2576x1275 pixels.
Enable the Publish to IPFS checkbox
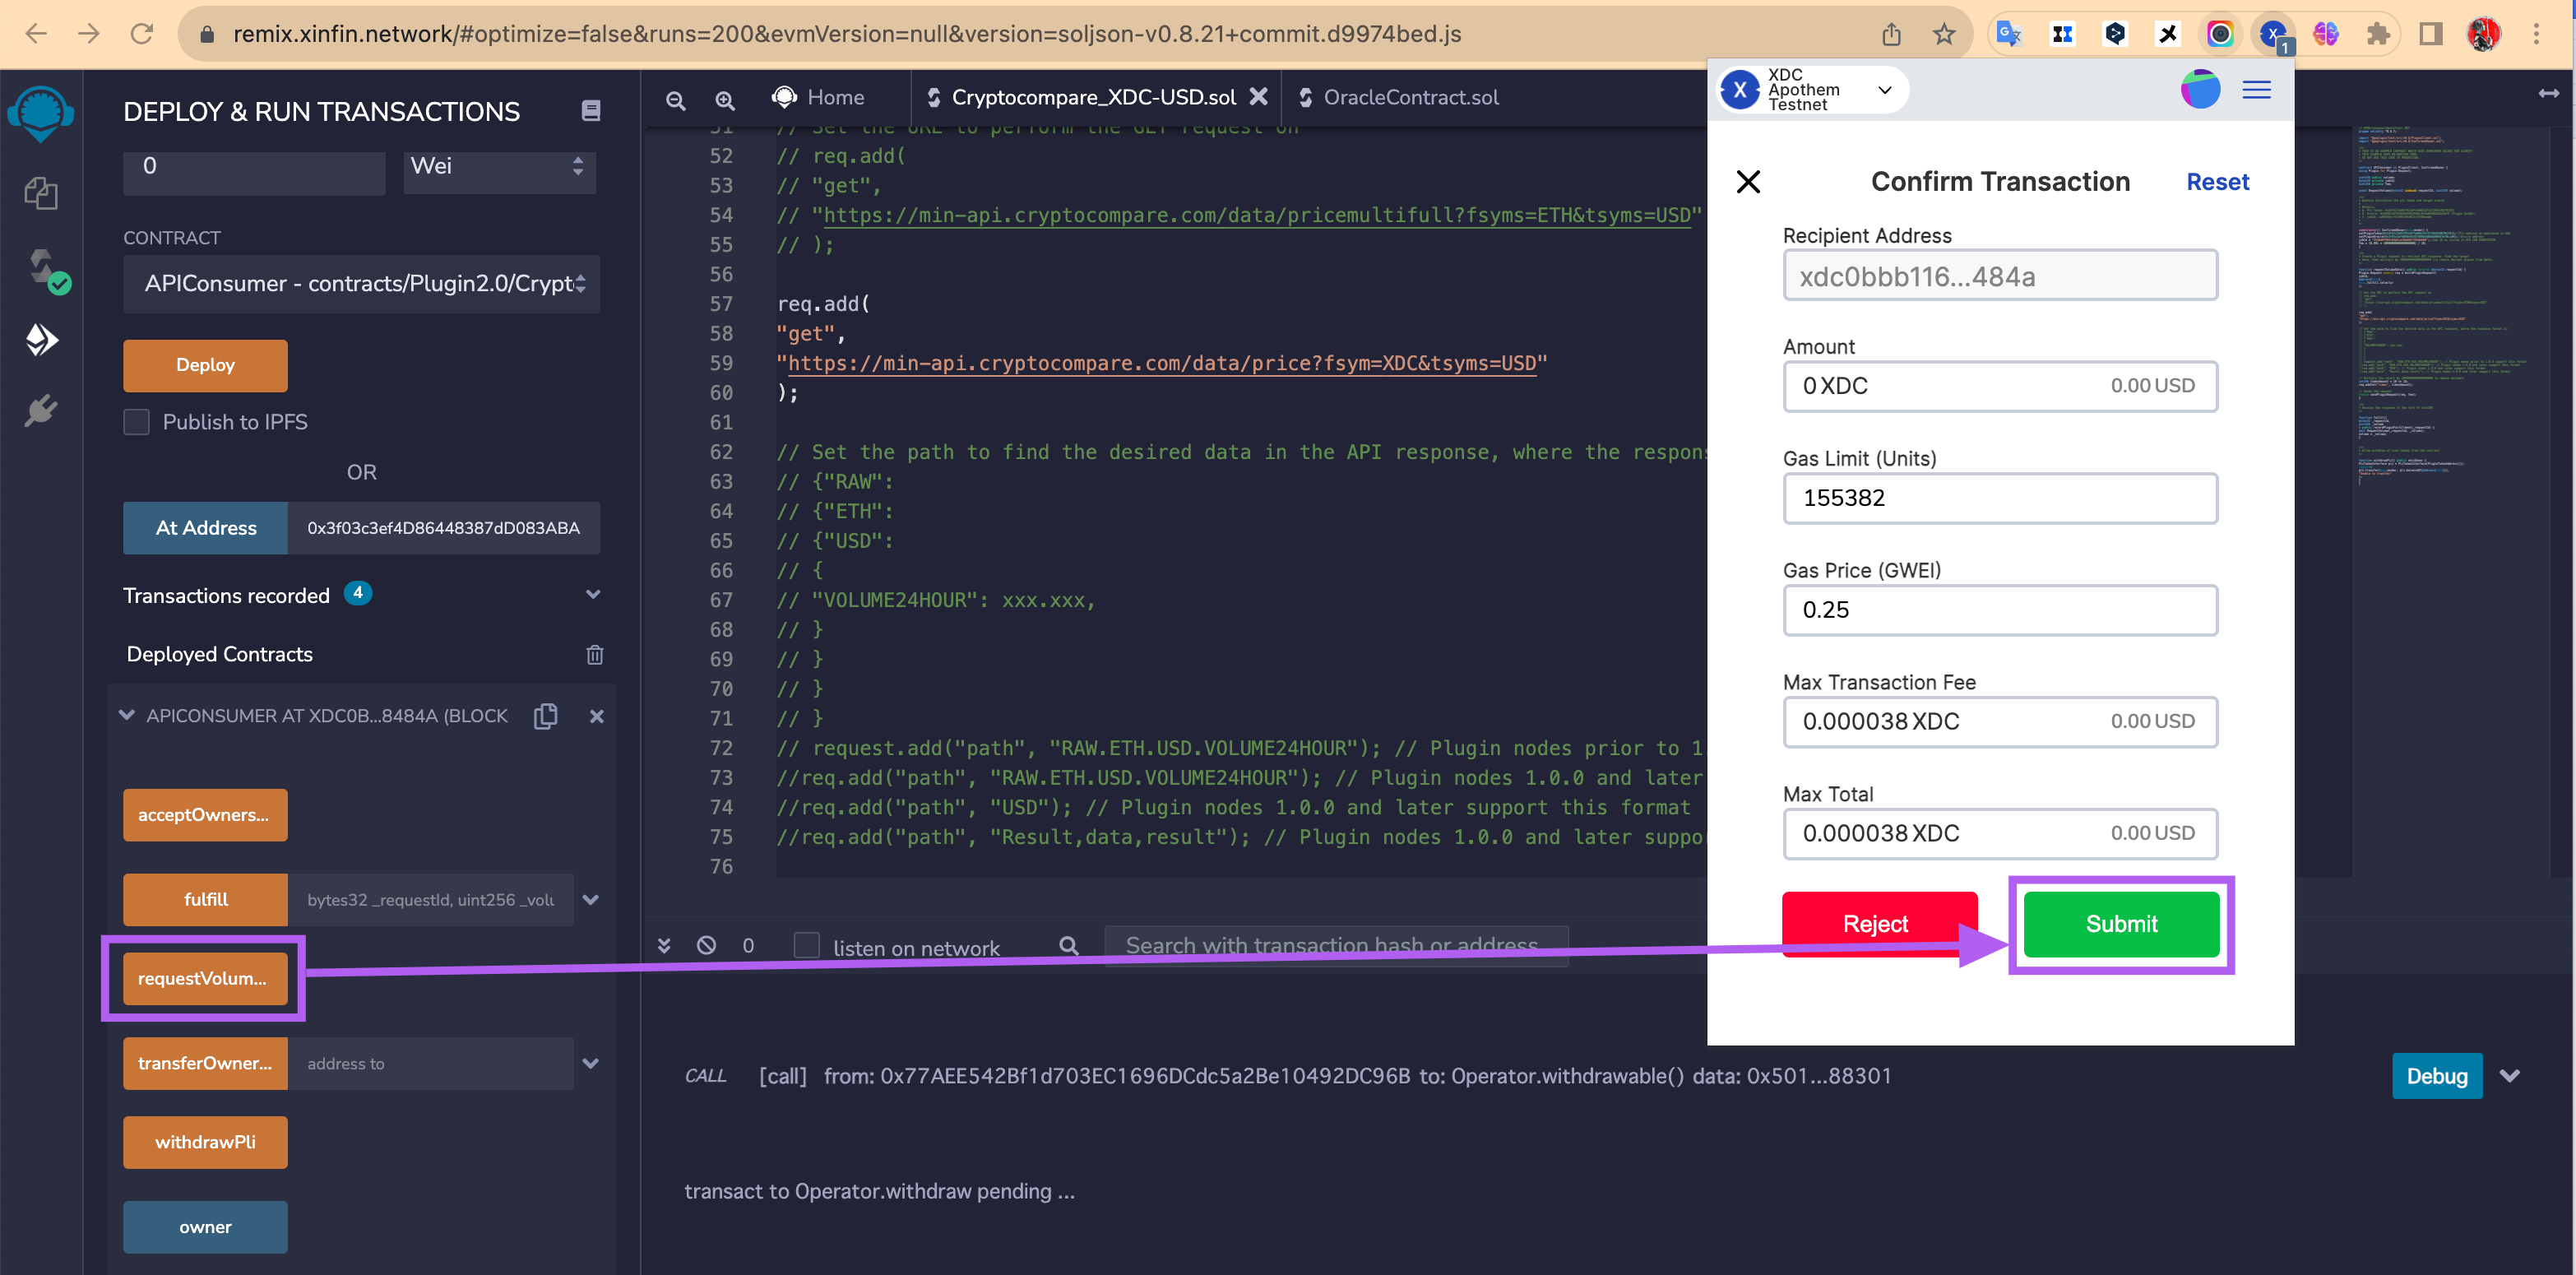[136, 421]
